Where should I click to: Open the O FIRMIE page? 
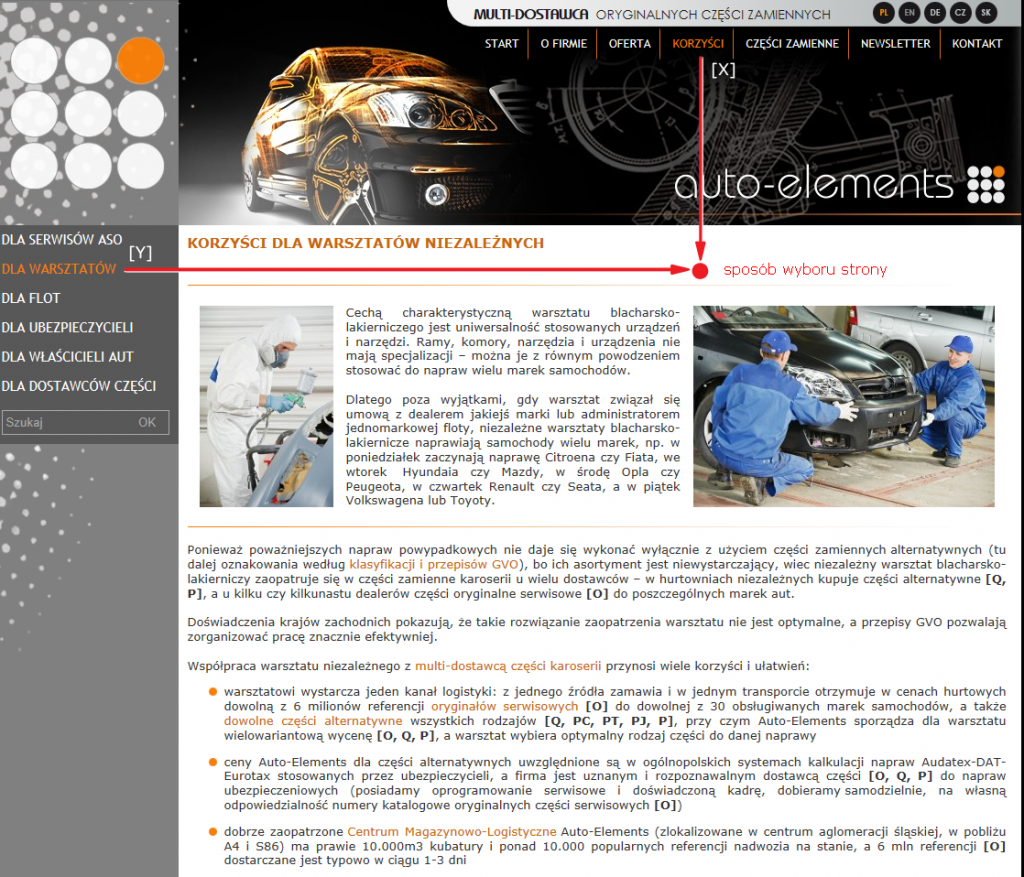coord(563,44)
